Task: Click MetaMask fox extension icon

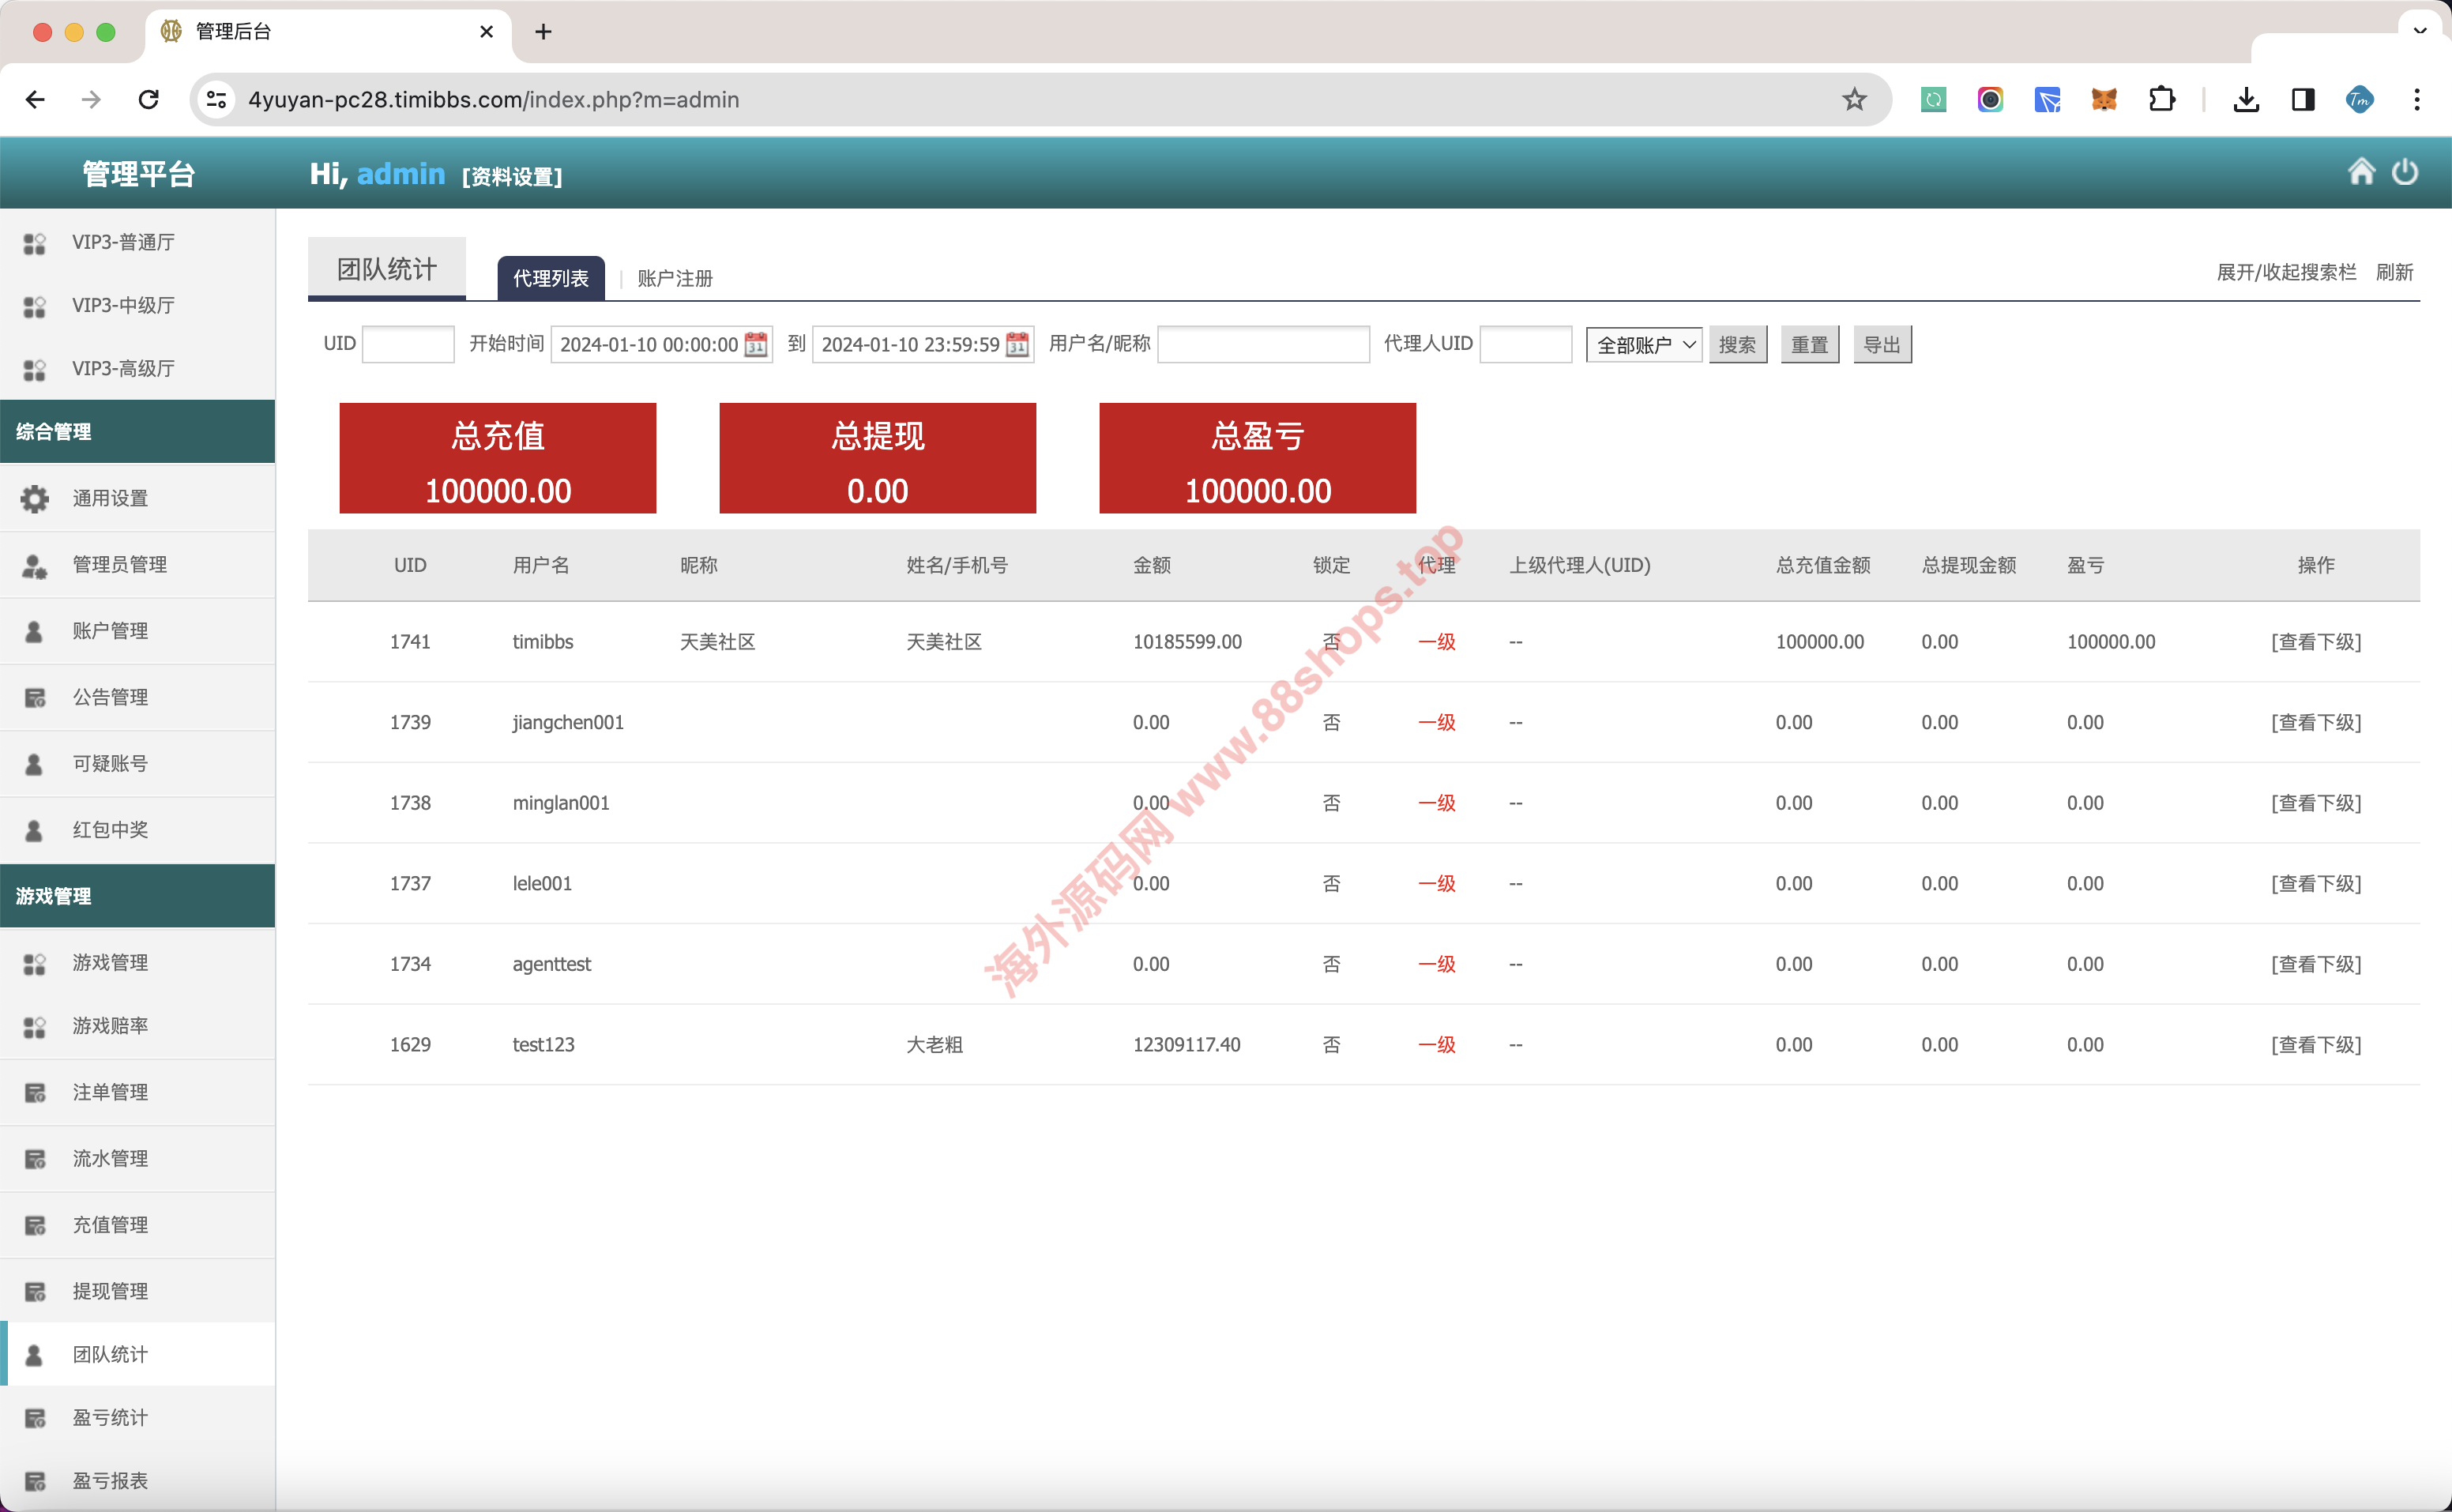Action: click(x=2104, y=99)
